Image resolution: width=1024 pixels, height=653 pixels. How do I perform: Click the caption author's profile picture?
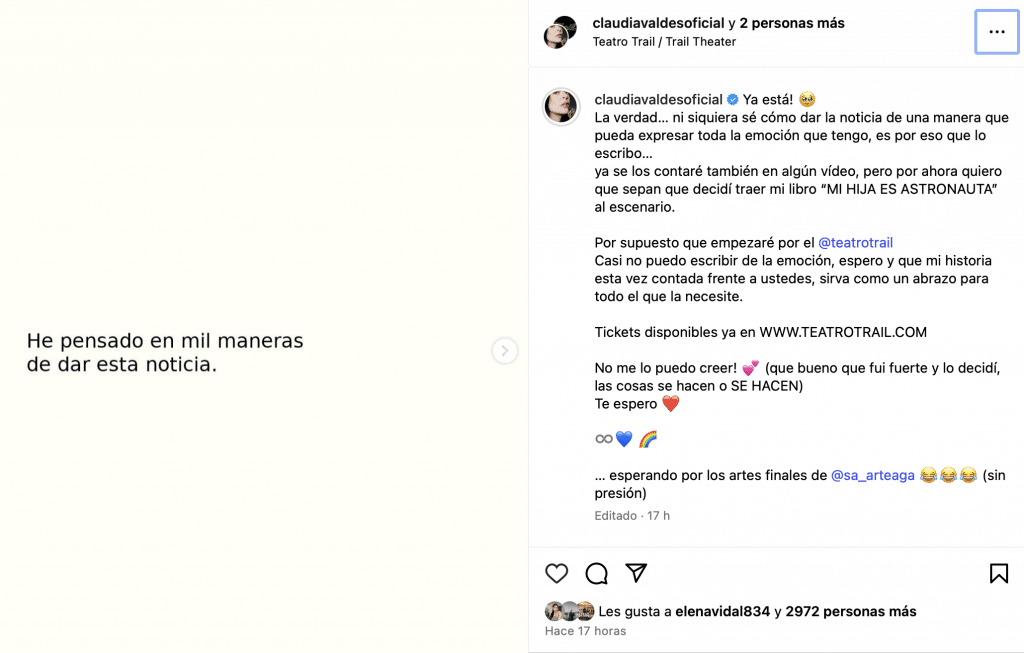coord(561,106)
